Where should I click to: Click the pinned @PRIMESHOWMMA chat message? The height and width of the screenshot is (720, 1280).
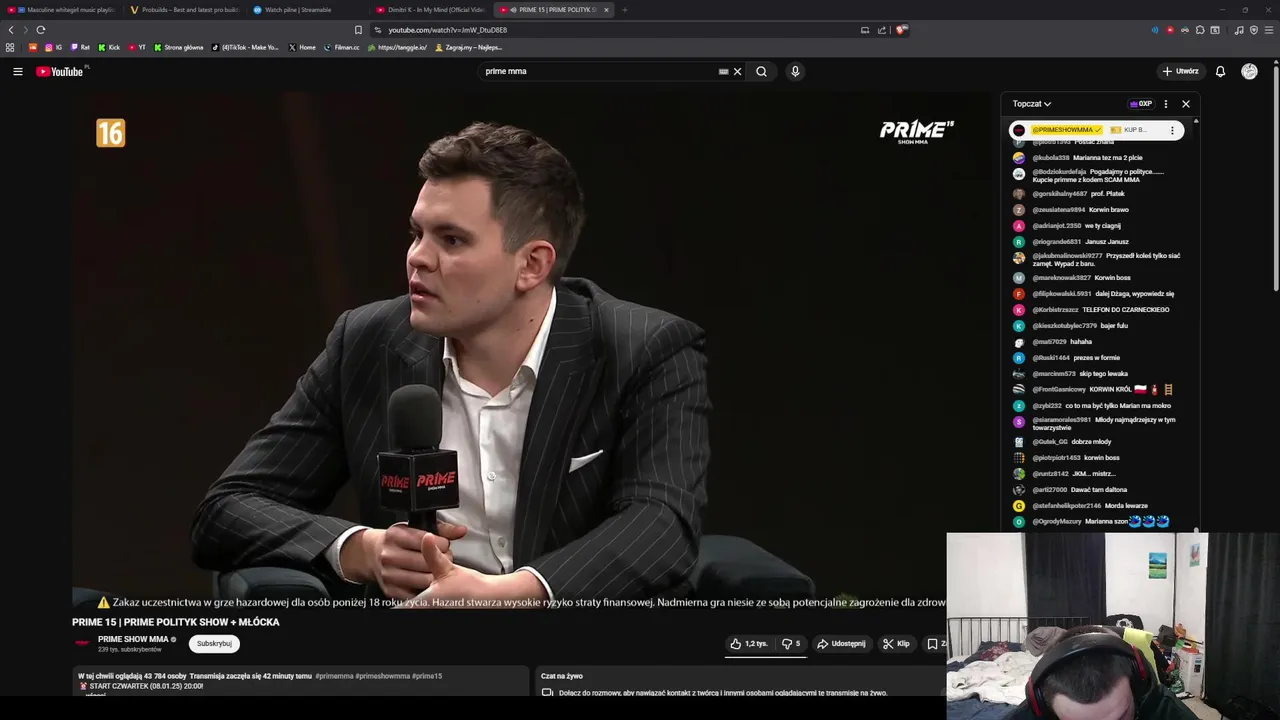click(1096, 130)
